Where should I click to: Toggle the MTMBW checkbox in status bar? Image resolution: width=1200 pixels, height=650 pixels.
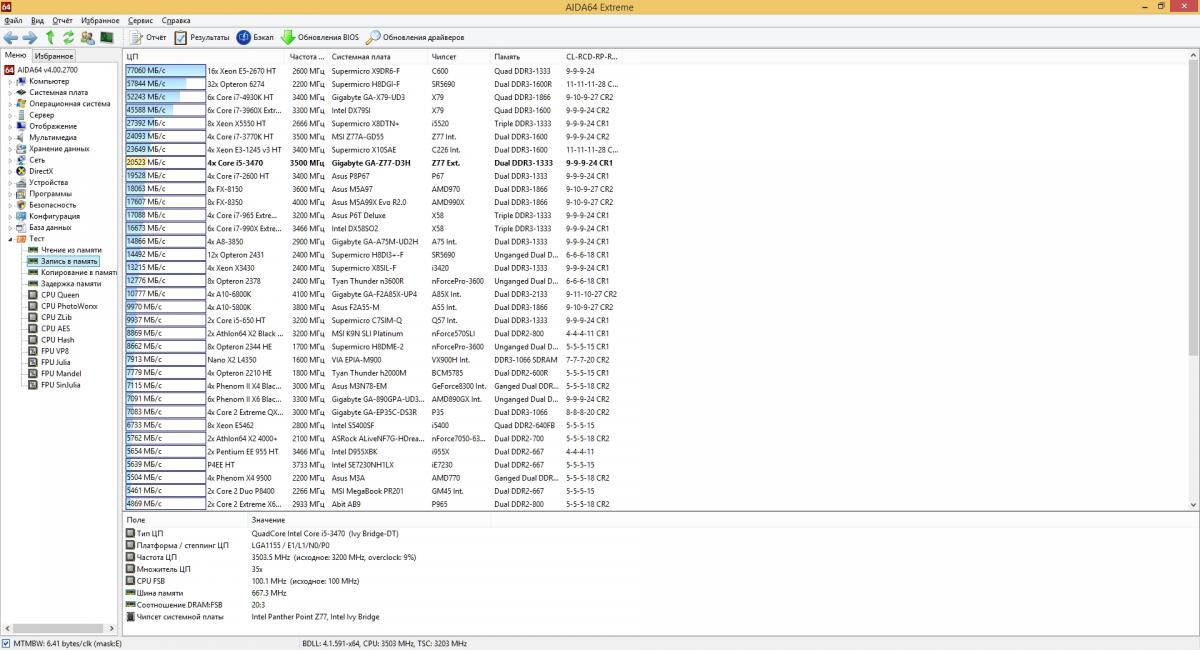point(8,643)
